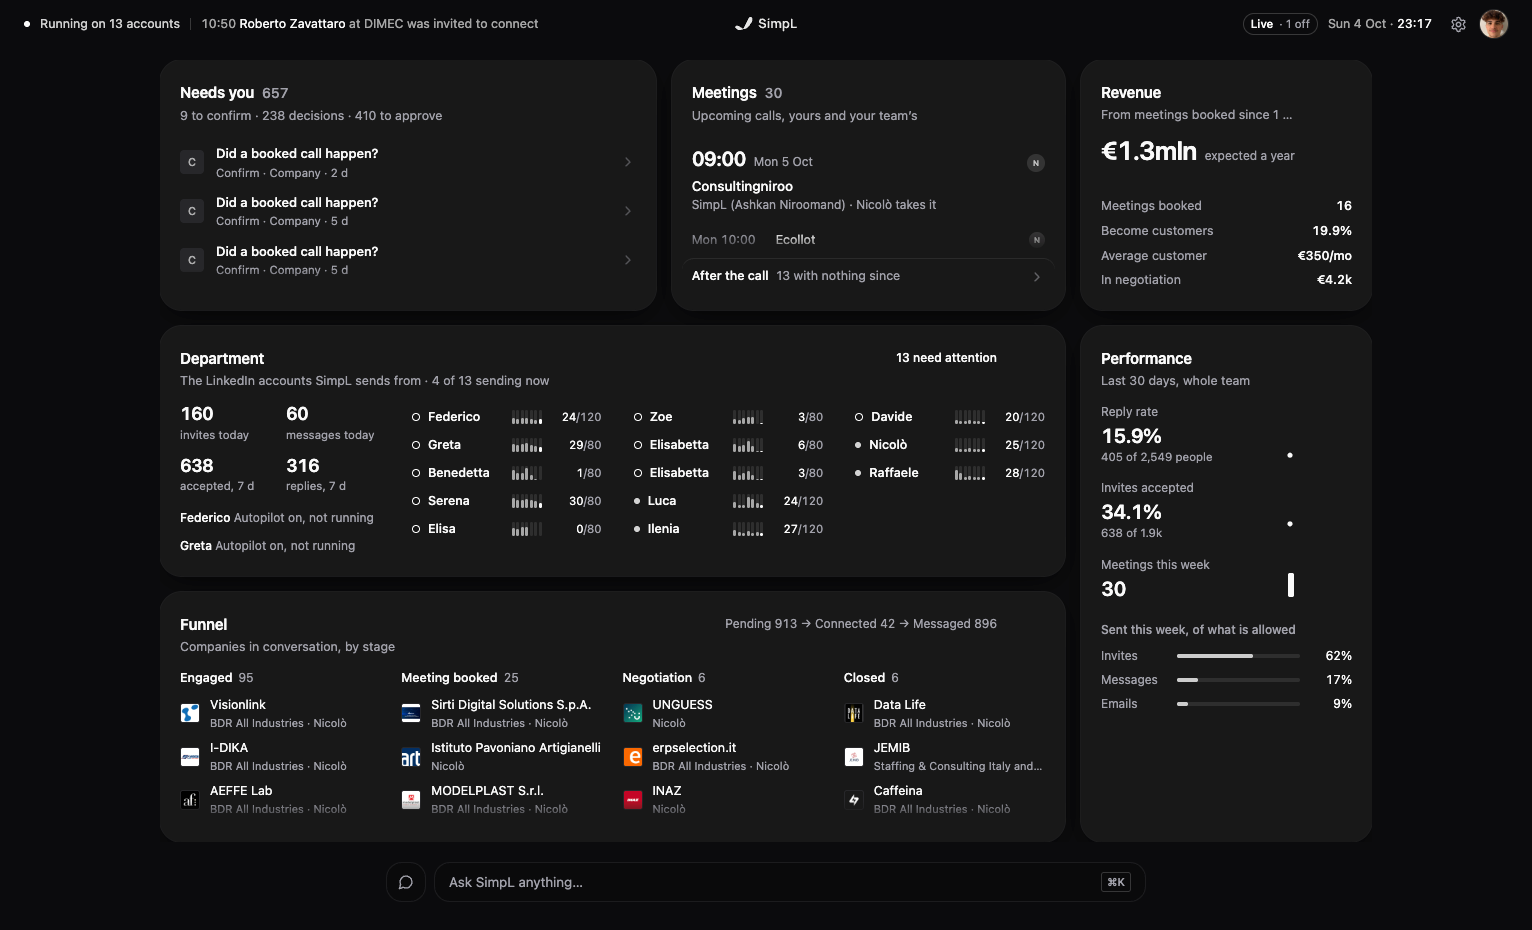Click the AEFFE Lab company logo

coord(190,800)
